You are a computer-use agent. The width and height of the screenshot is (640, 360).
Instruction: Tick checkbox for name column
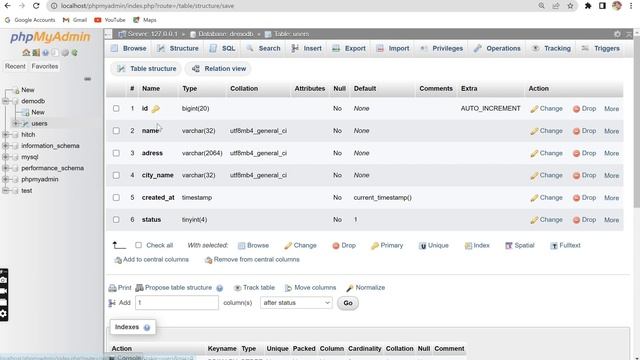pos(116,131)
